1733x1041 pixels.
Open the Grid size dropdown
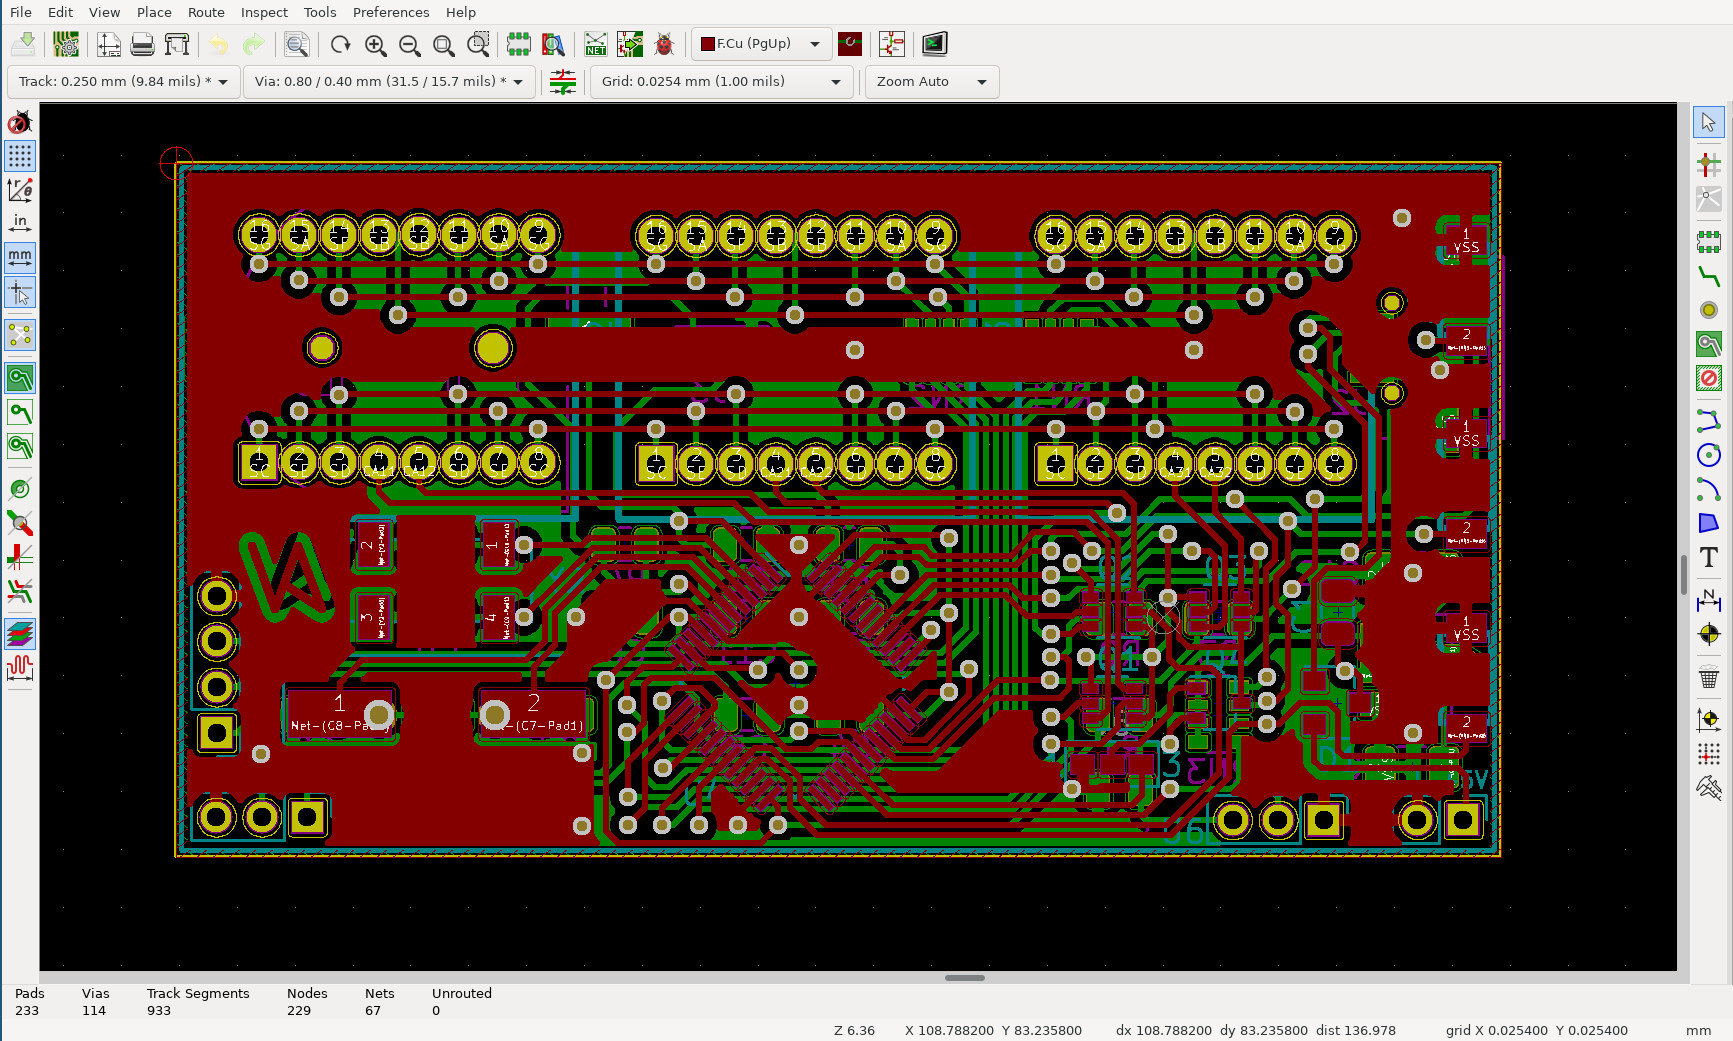(x=835, y=82)
